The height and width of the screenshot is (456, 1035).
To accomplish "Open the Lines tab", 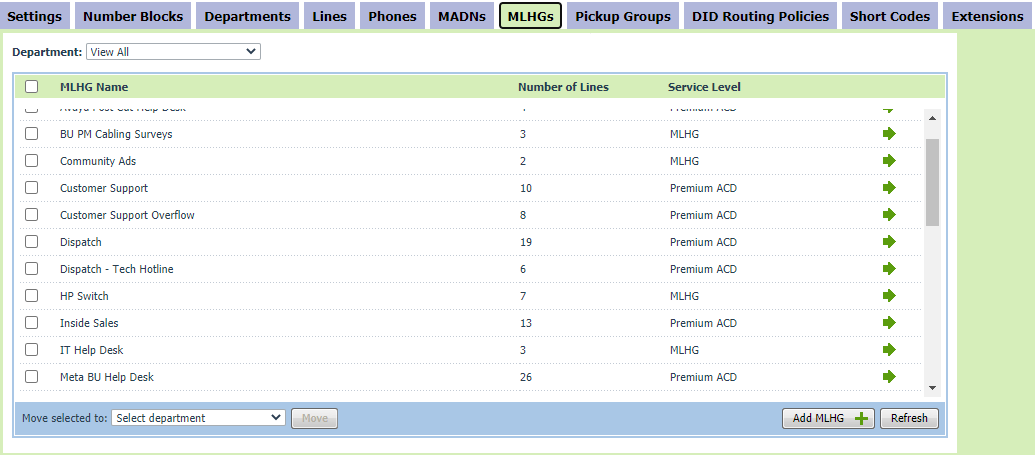I will [329, 16].
